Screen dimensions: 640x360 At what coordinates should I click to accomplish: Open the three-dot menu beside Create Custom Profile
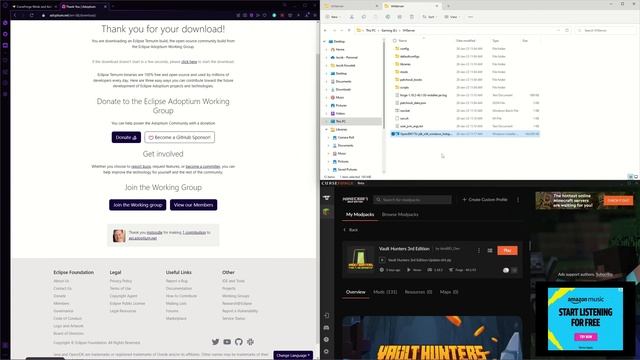pyautogui.click(x=518, y=200)
